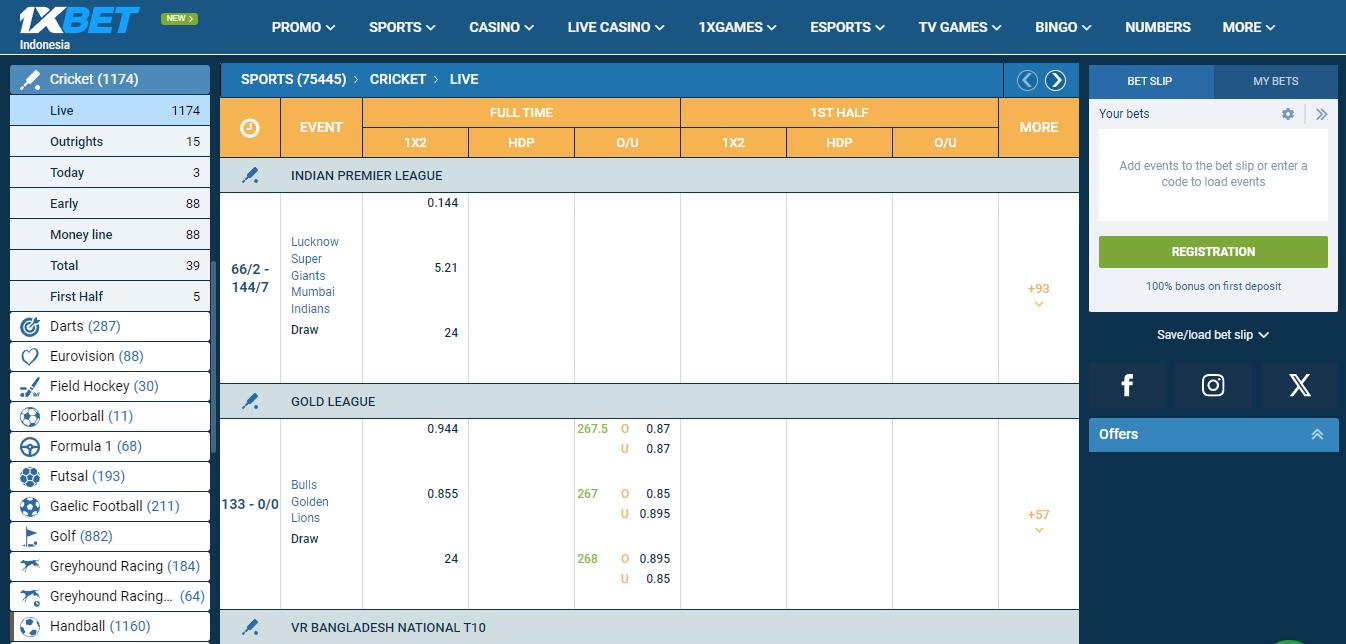Select the Field Hockey icon

30,386
